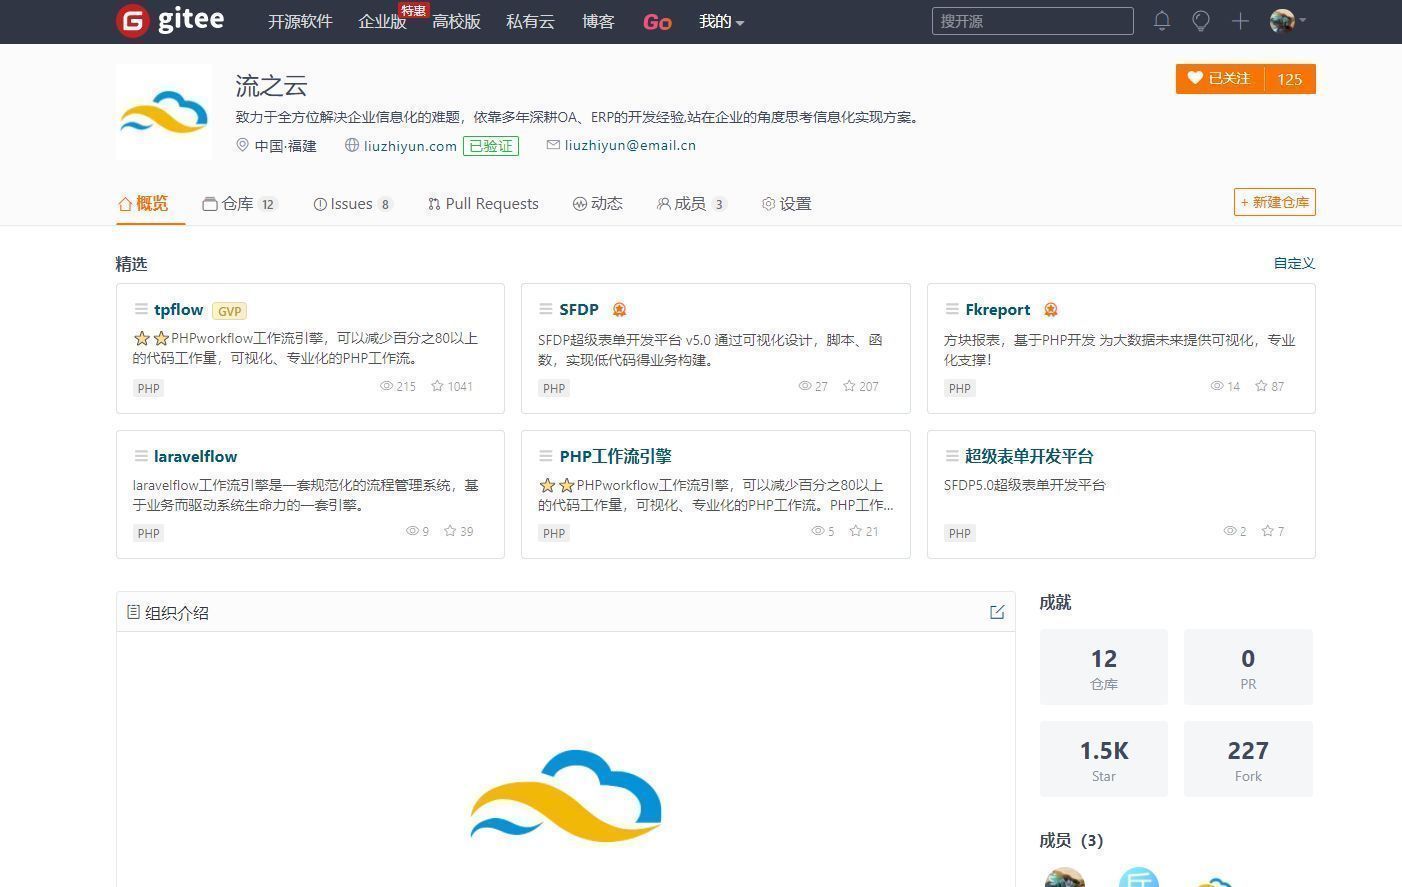The width and height of the screenshot is (1402, 887).
Task: Expand the 我的 dropdown menu
Action: [721, 21]
